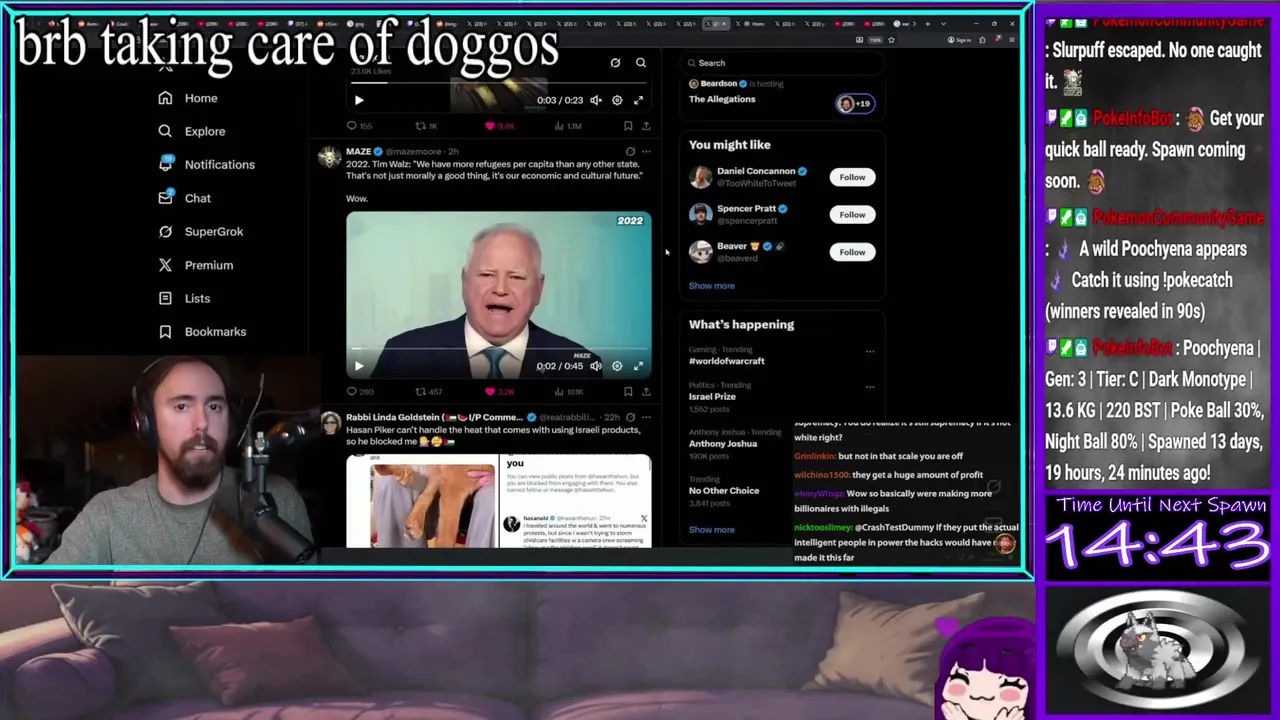Seek the 0:23 video progress bar
Viewport: 1280px width, 720px height.
[x=498, y=84]
